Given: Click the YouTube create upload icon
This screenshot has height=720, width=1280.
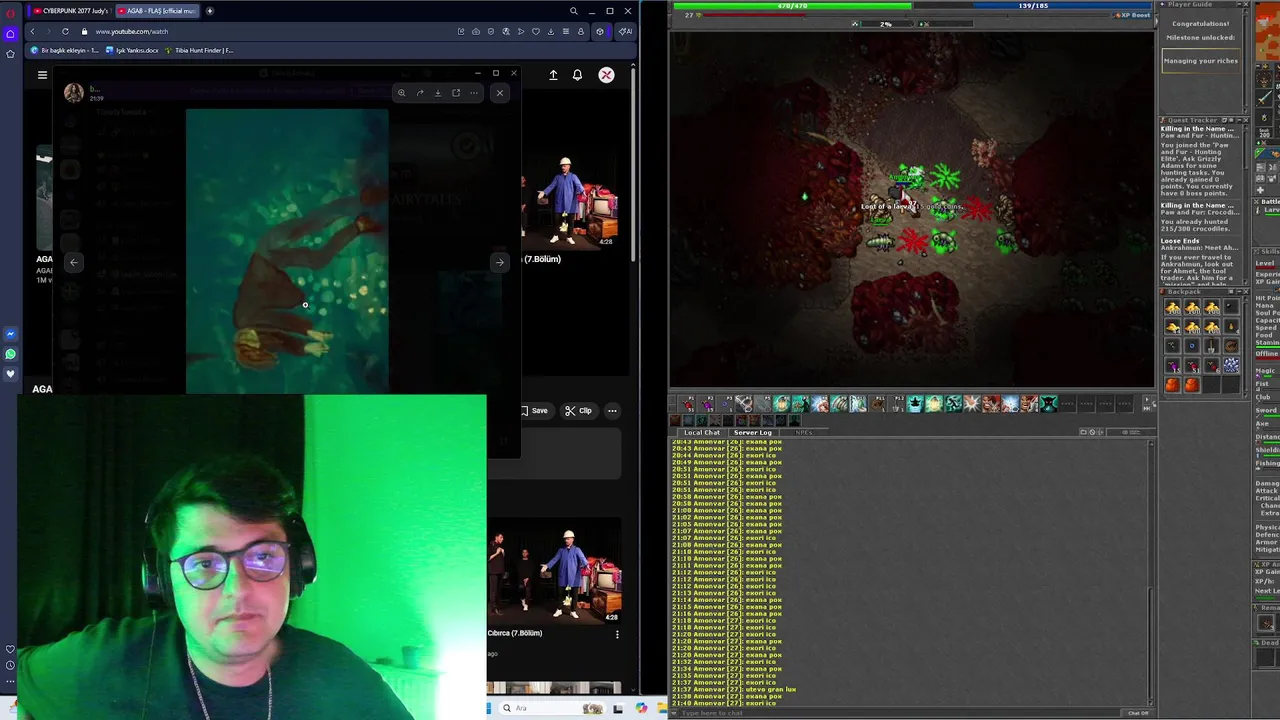Looking at the screenshot, I should [553, 75].
